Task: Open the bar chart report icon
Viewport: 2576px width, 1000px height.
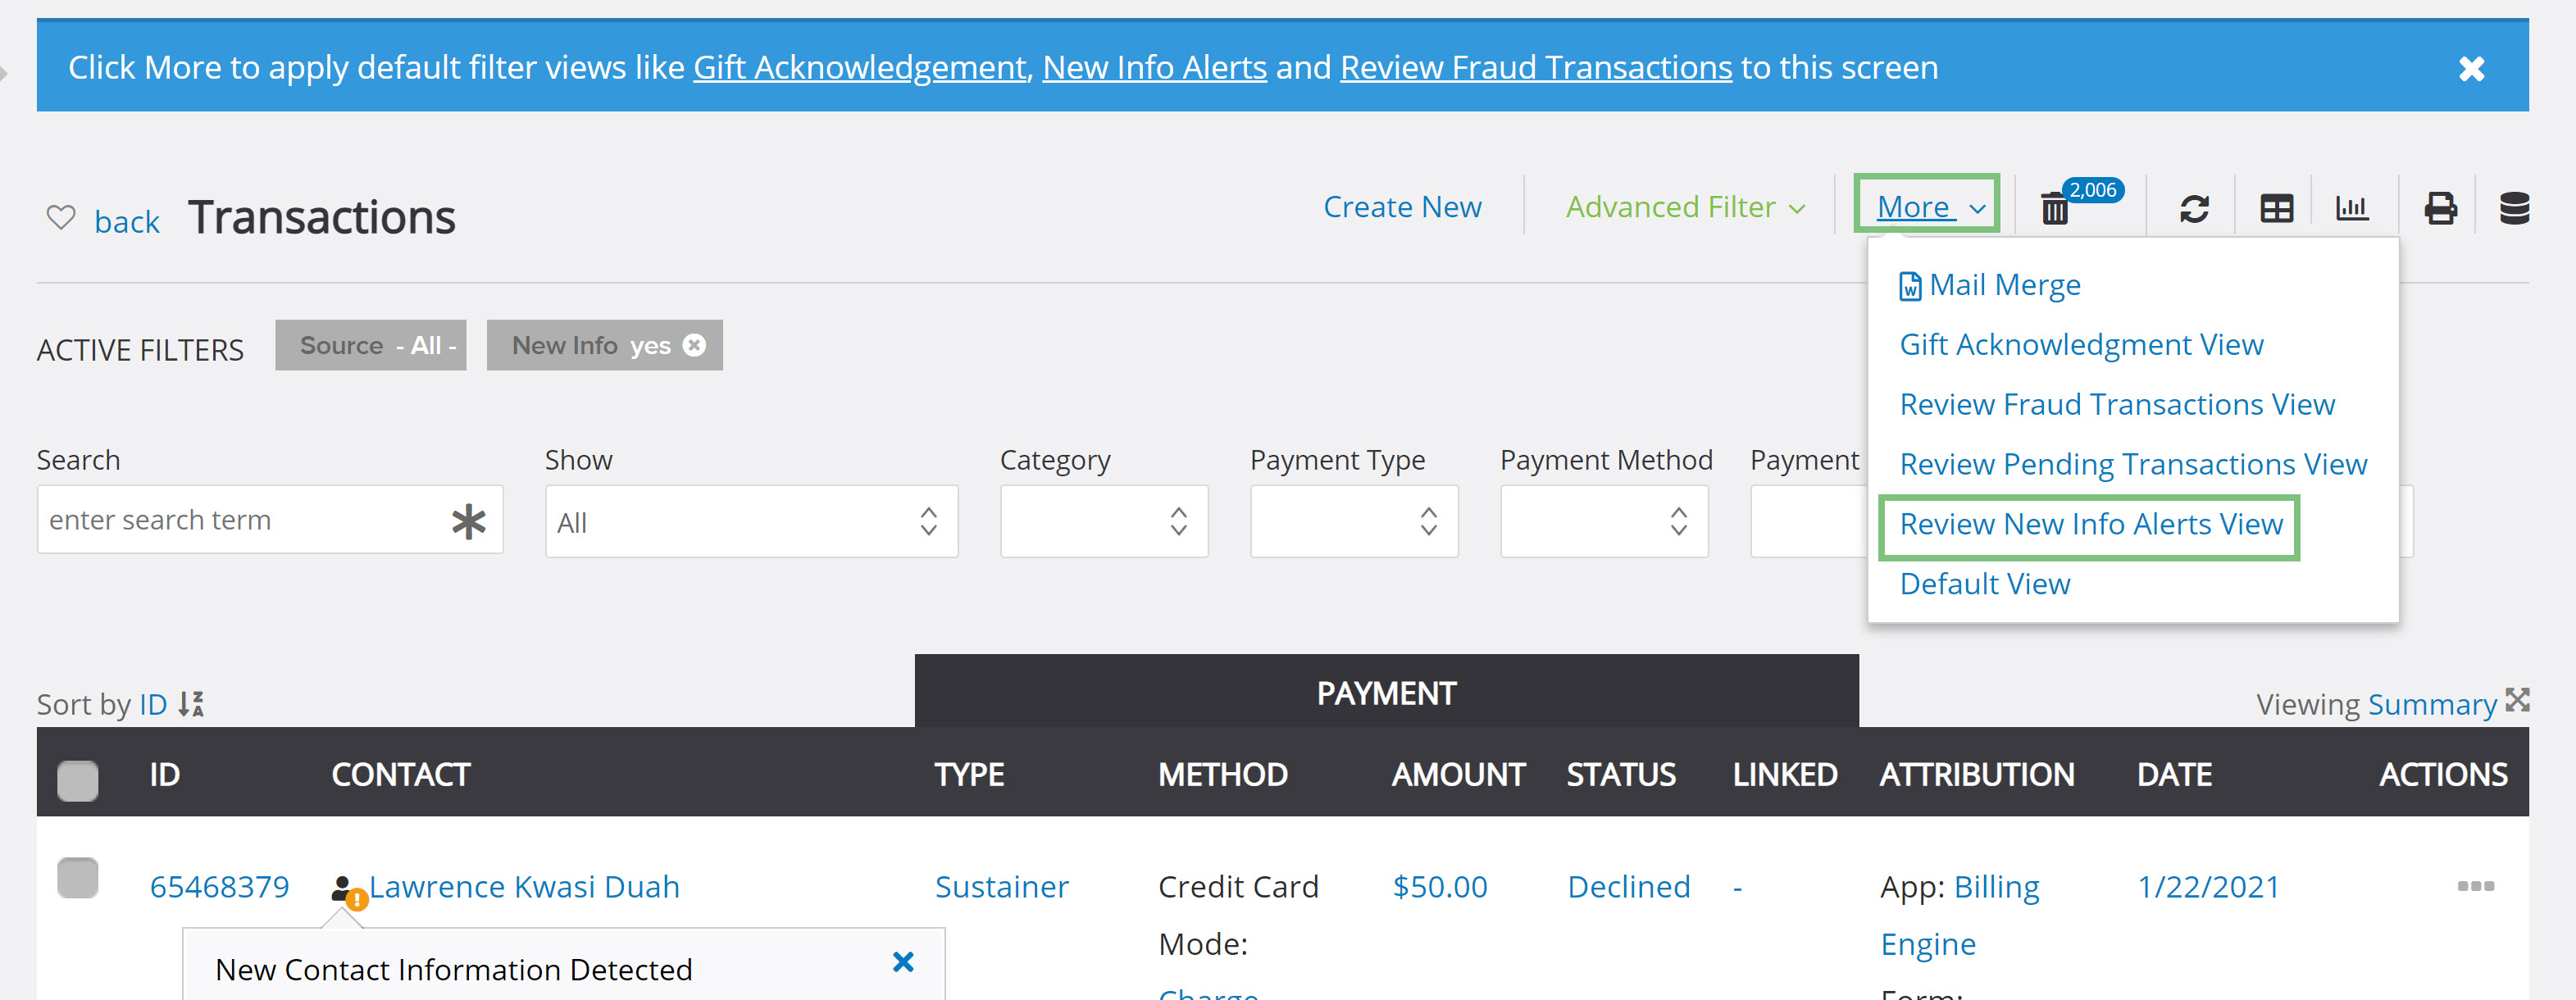Action: 2351,208
